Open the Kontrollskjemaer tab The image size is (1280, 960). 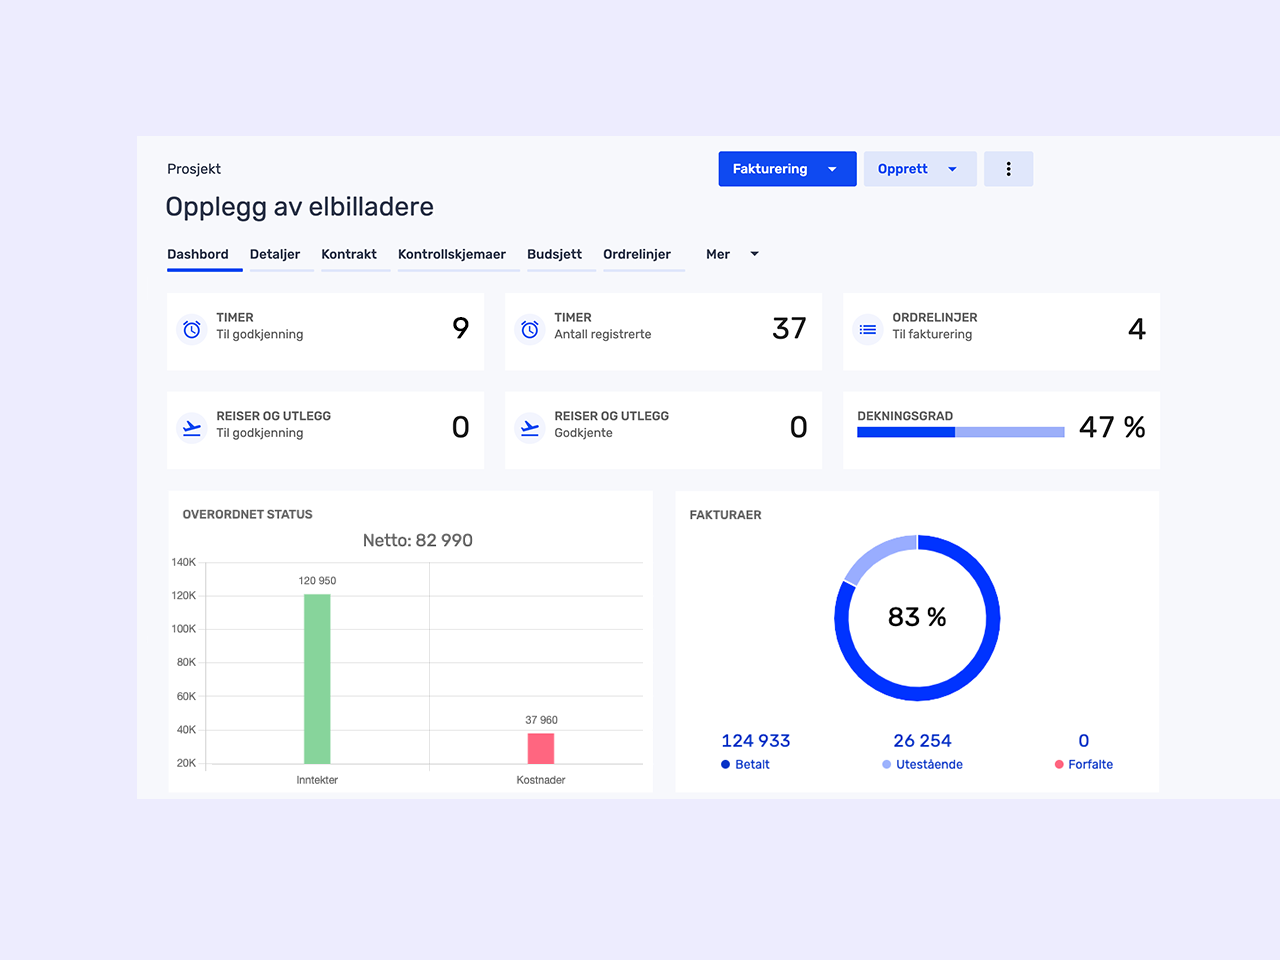pos(452,255)
